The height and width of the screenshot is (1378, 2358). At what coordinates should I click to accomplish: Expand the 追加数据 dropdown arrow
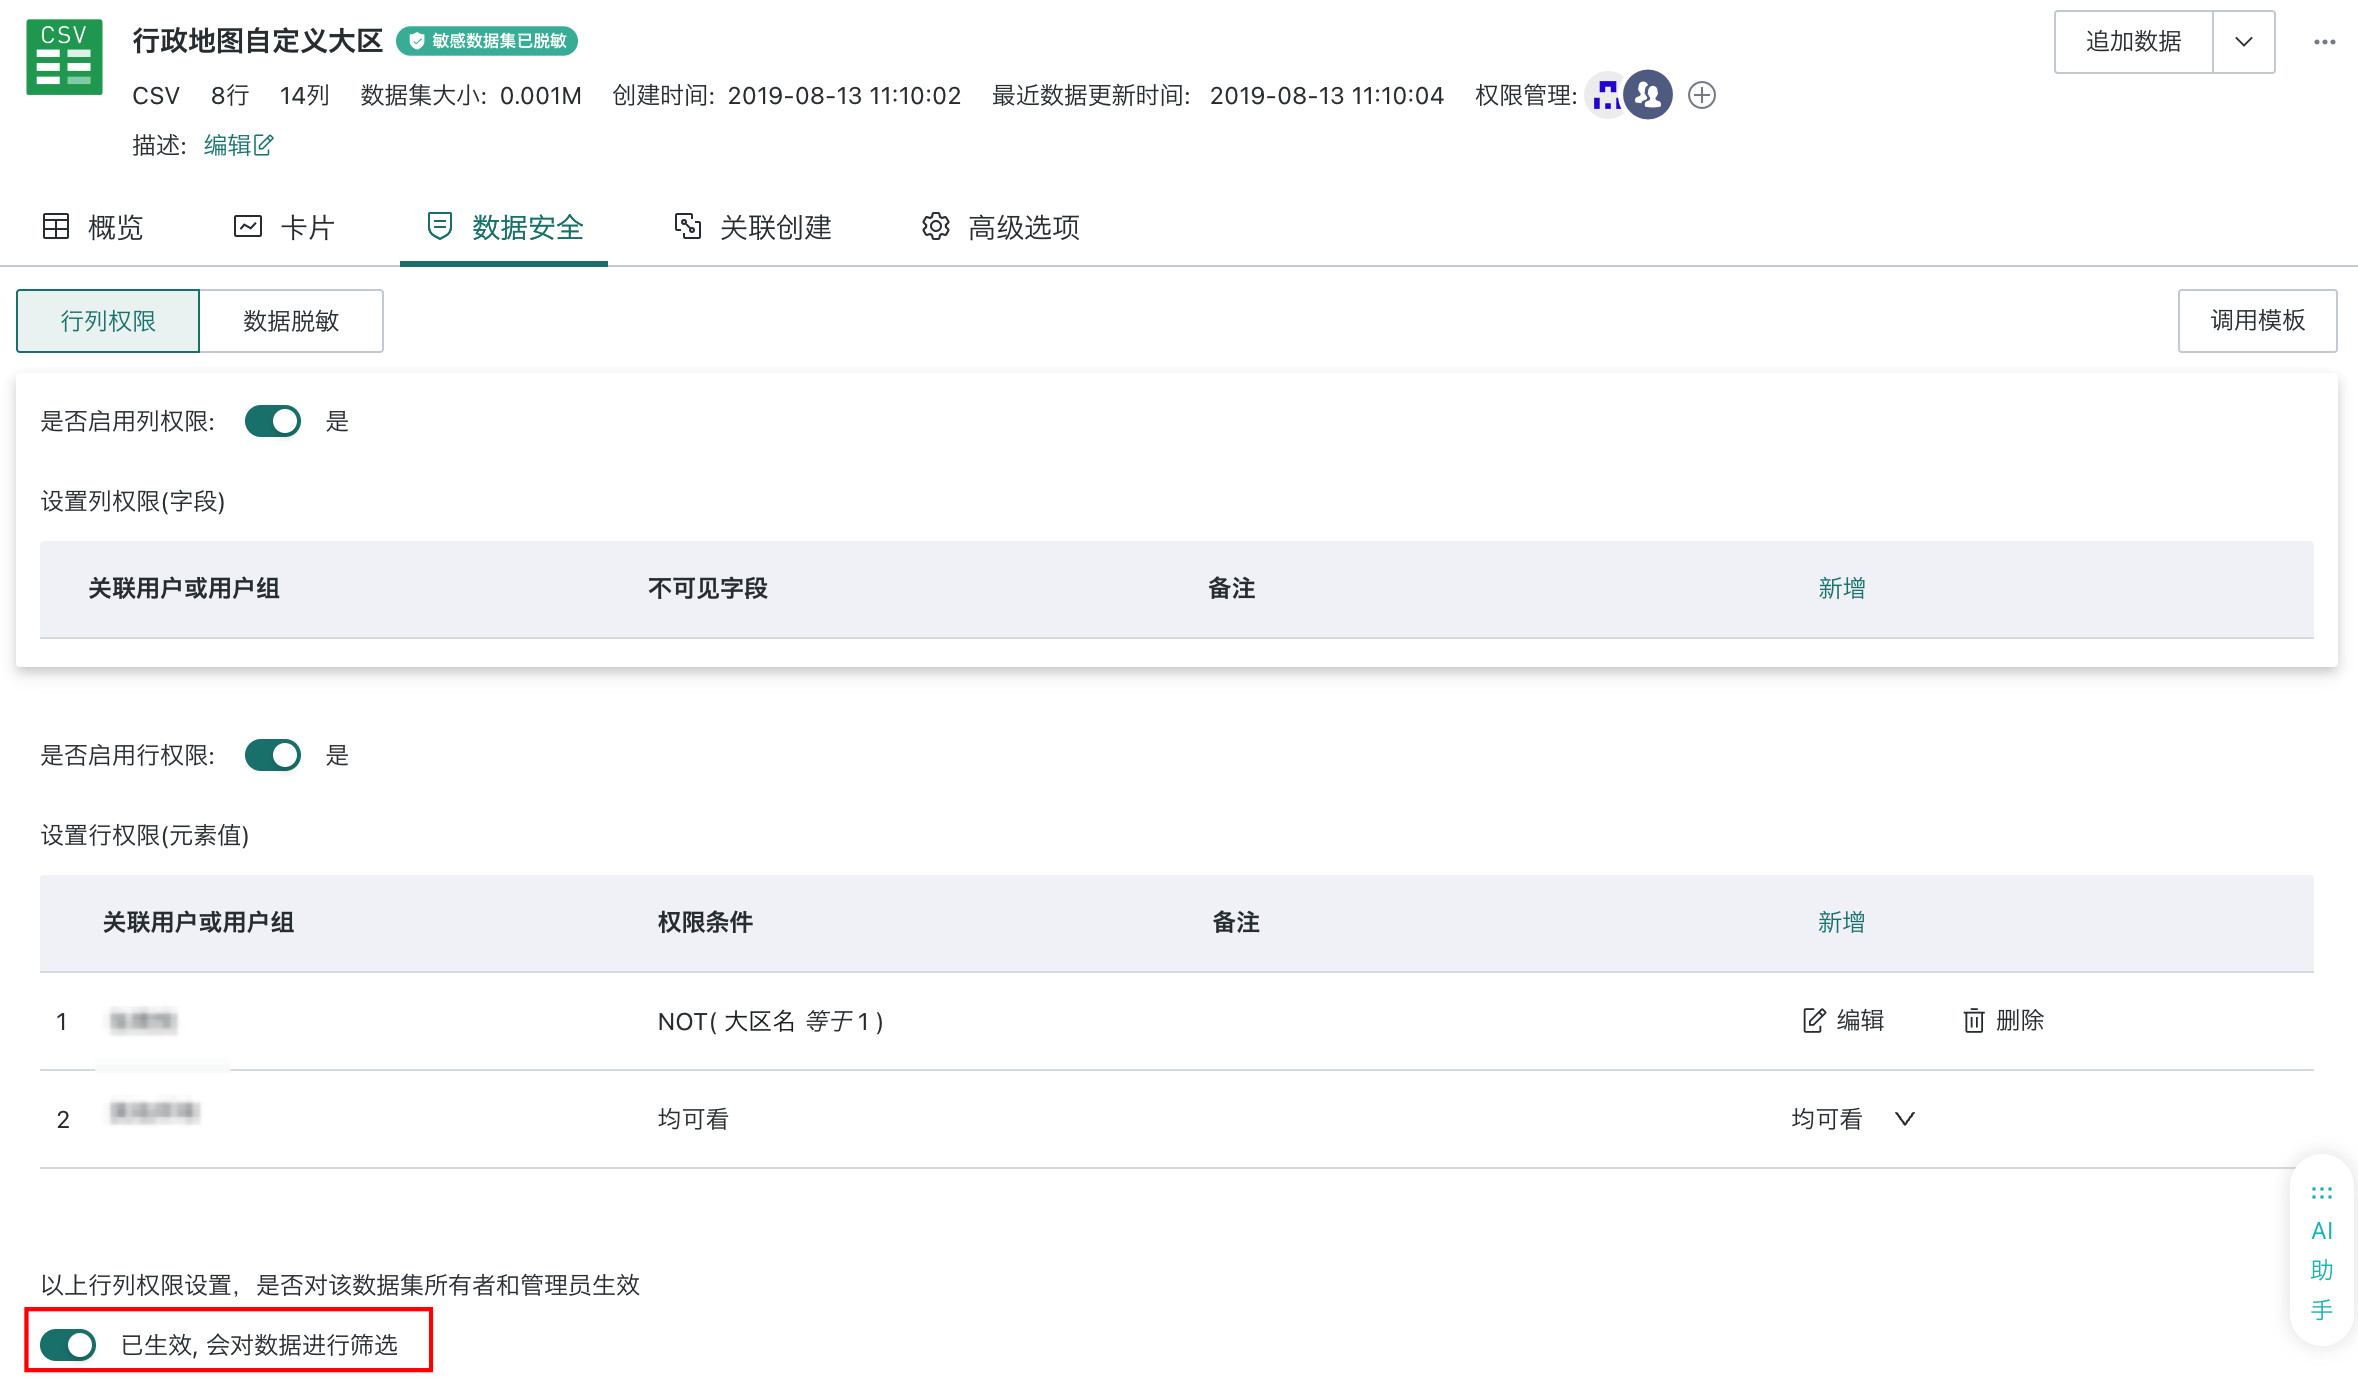pos(2243,42)
